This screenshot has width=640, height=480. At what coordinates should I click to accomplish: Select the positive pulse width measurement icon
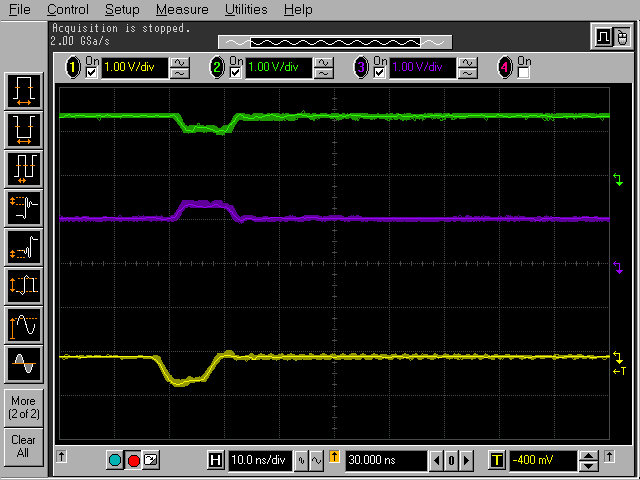point(23,91)
